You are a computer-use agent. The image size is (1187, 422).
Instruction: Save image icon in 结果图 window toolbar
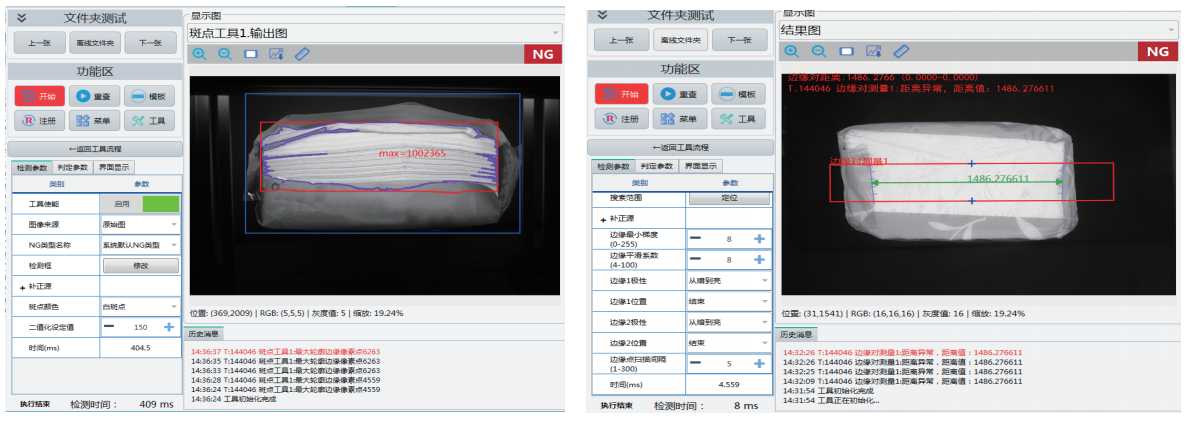(874, 52)
